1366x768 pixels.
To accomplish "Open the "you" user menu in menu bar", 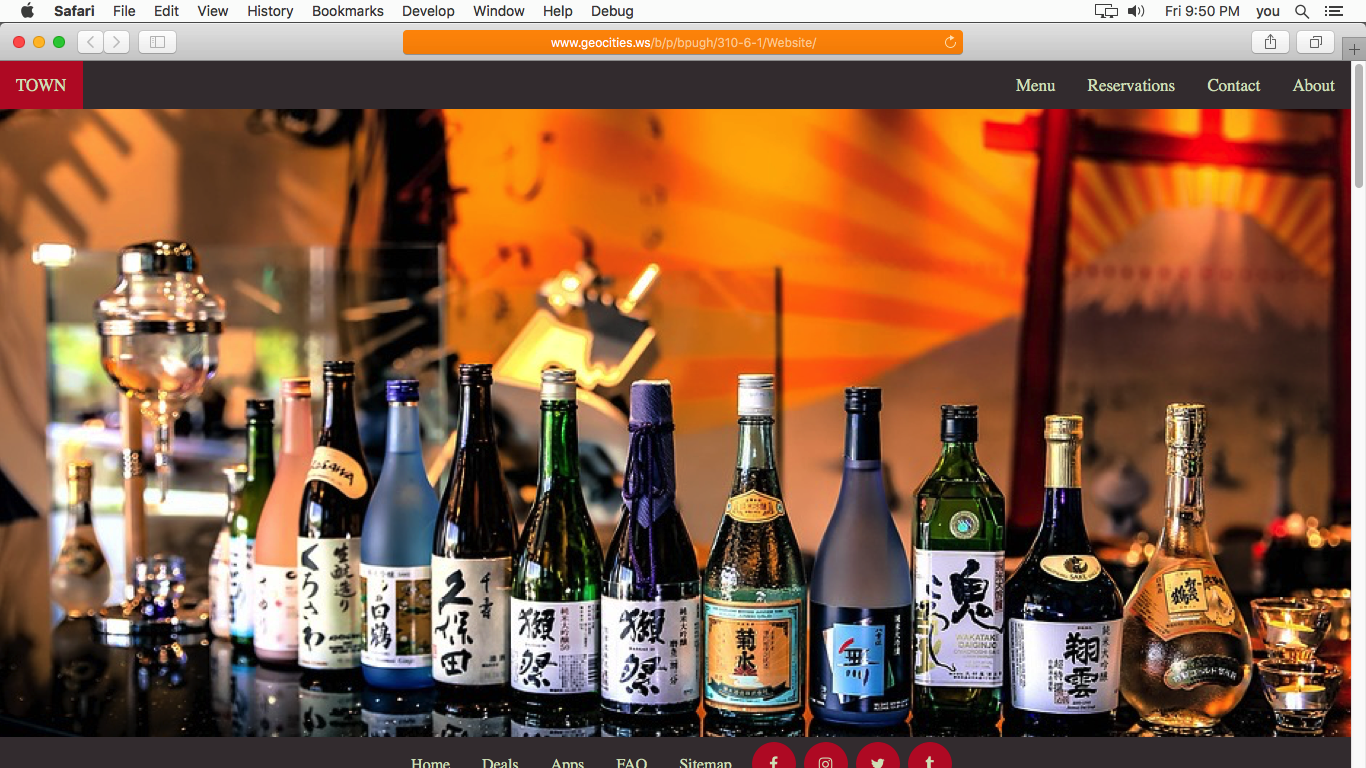I will [1268, 11].
